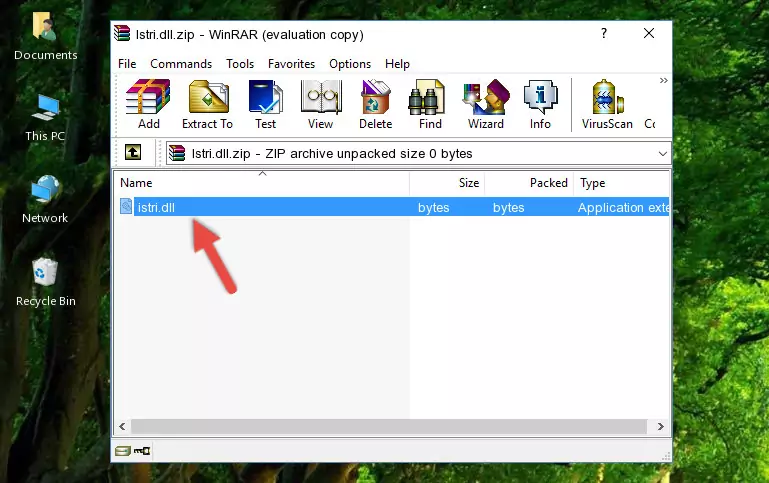Screen dimensions: 769x483
Task: Show archive Info
Action: [x=540, y=104]
